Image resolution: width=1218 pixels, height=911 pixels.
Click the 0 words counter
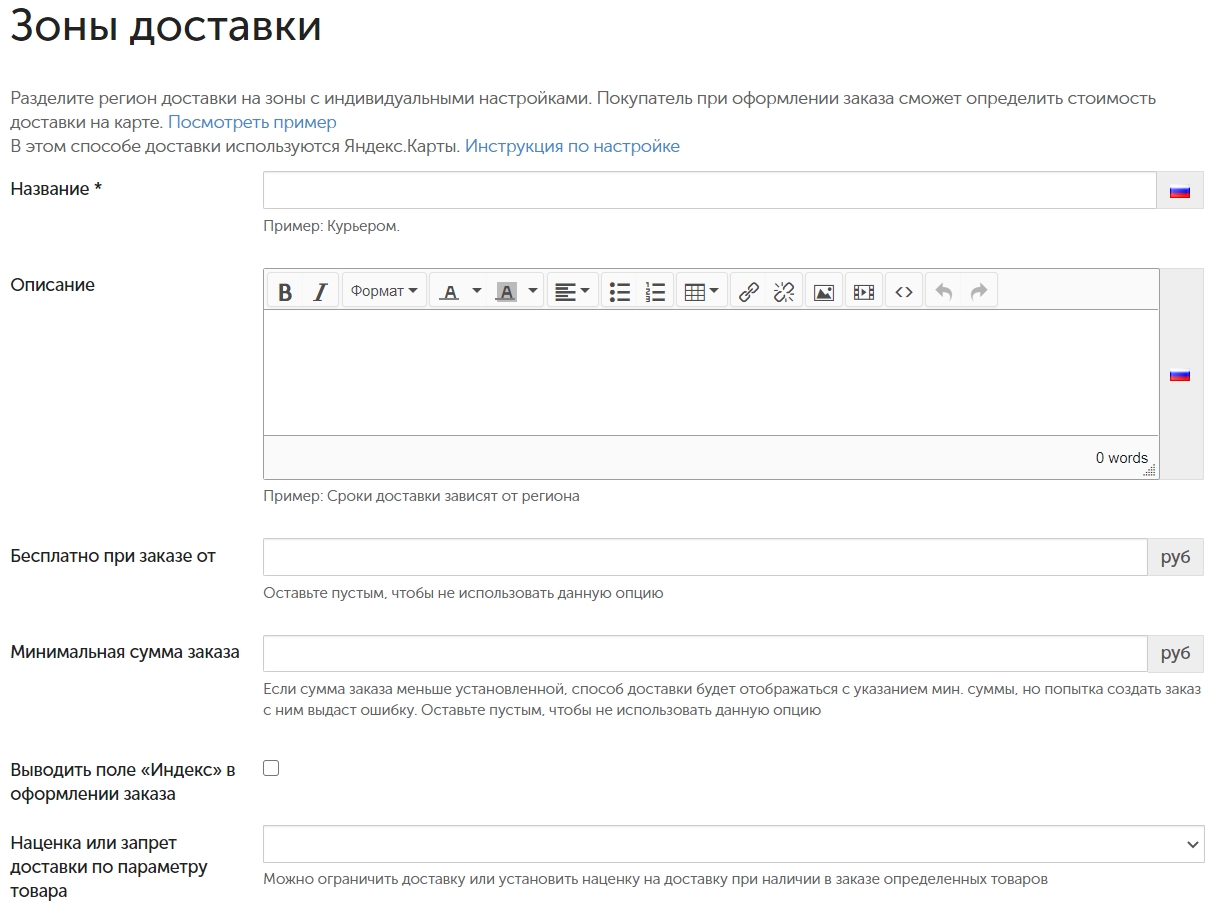click(1121, 458)
